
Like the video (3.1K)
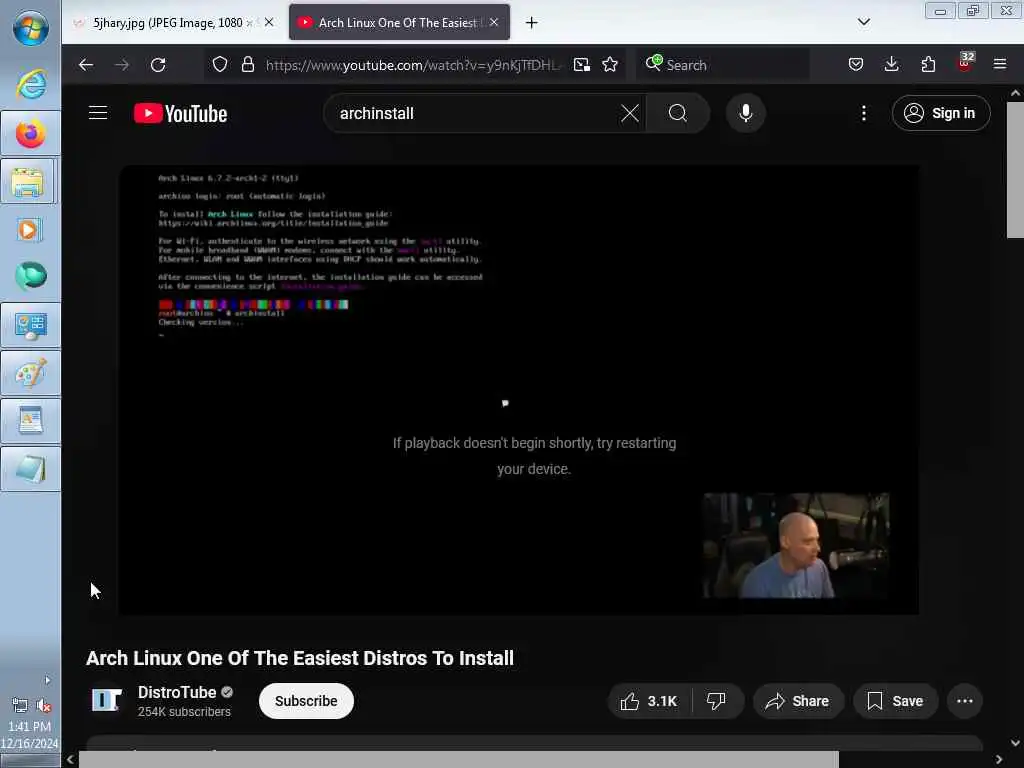coord(649,701)
